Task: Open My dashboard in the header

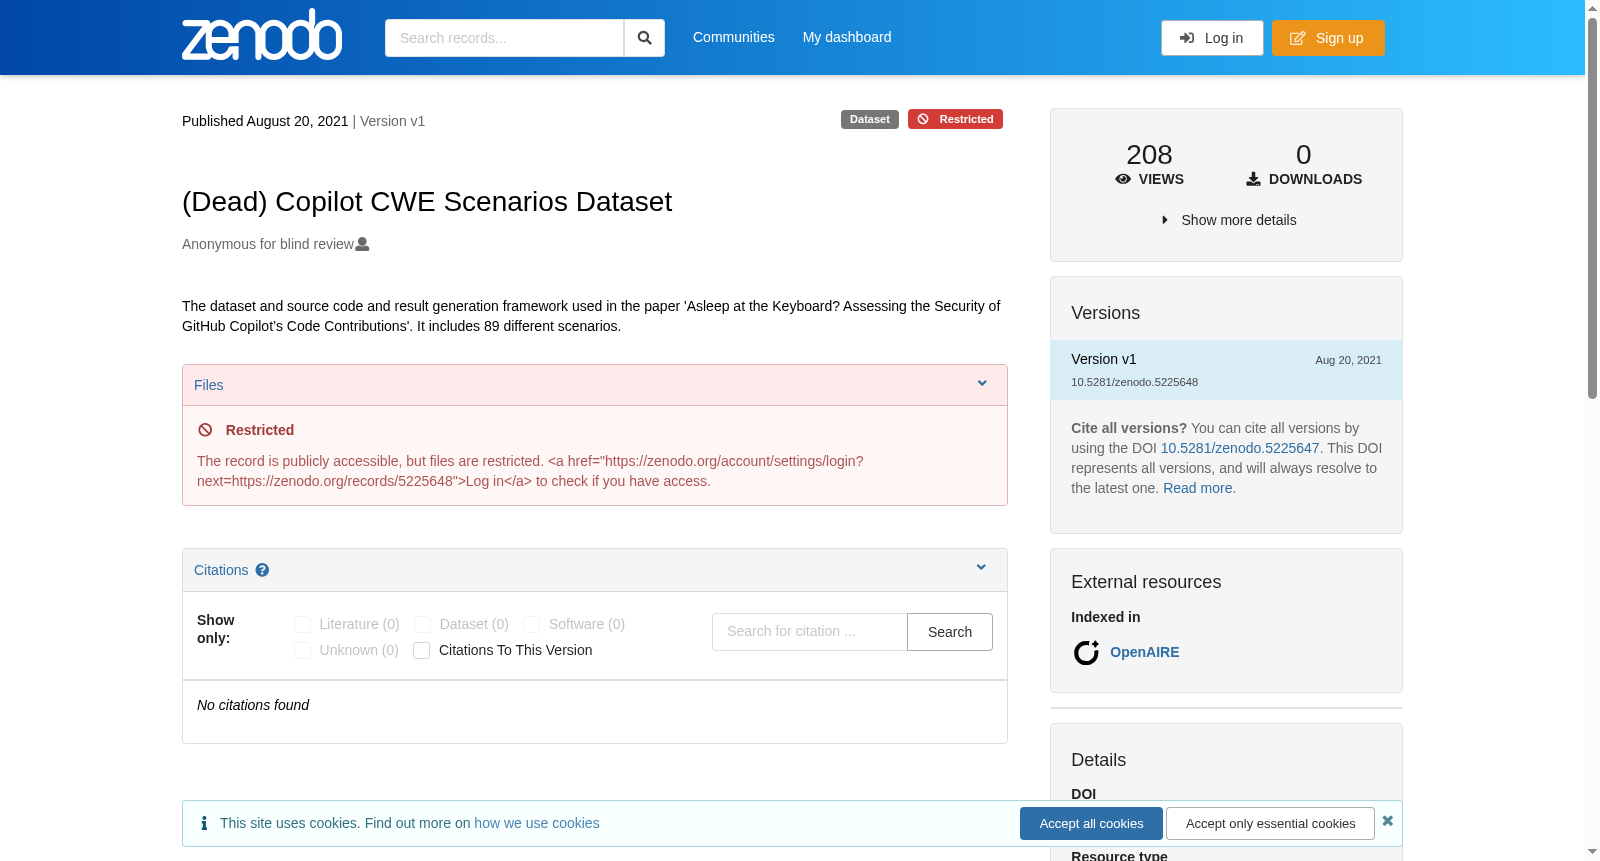Action: (847, 37)
